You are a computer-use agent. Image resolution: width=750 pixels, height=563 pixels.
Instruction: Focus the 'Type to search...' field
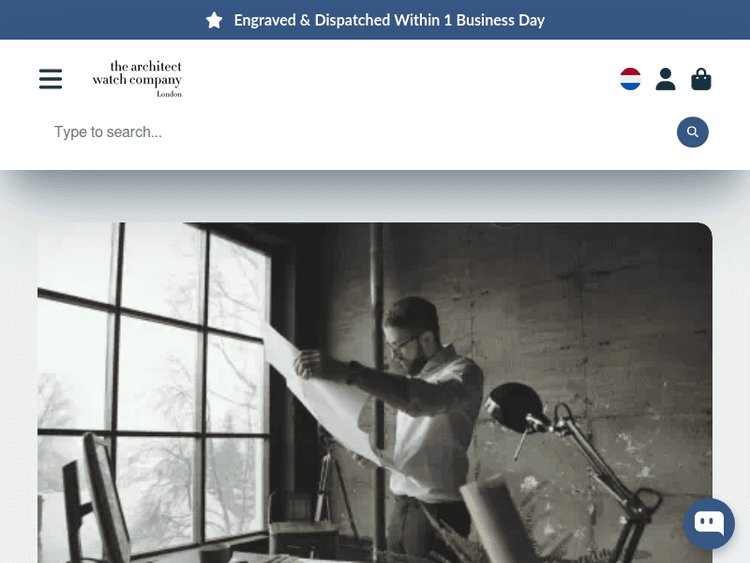point(359,132)
